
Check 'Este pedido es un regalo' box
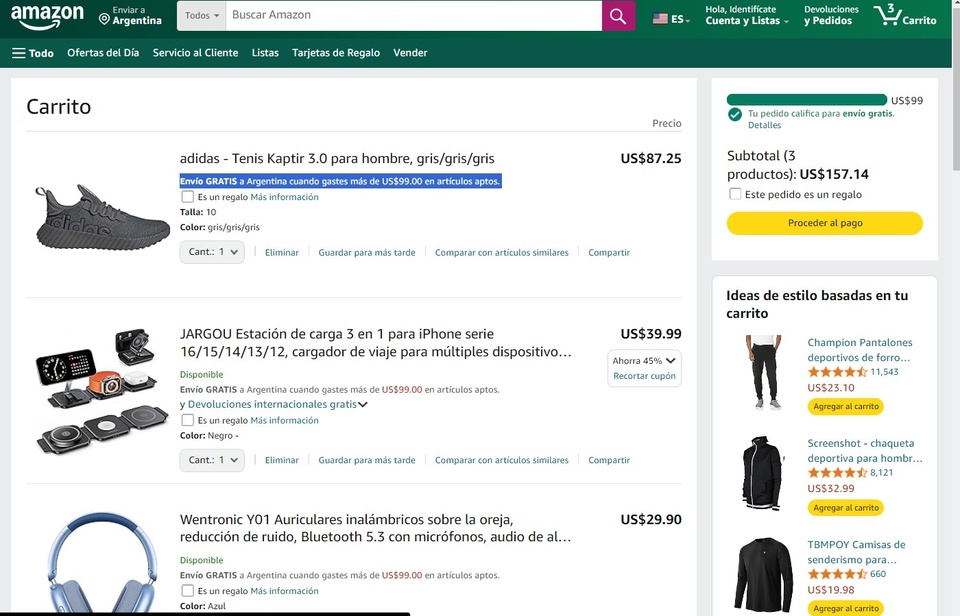735,194
